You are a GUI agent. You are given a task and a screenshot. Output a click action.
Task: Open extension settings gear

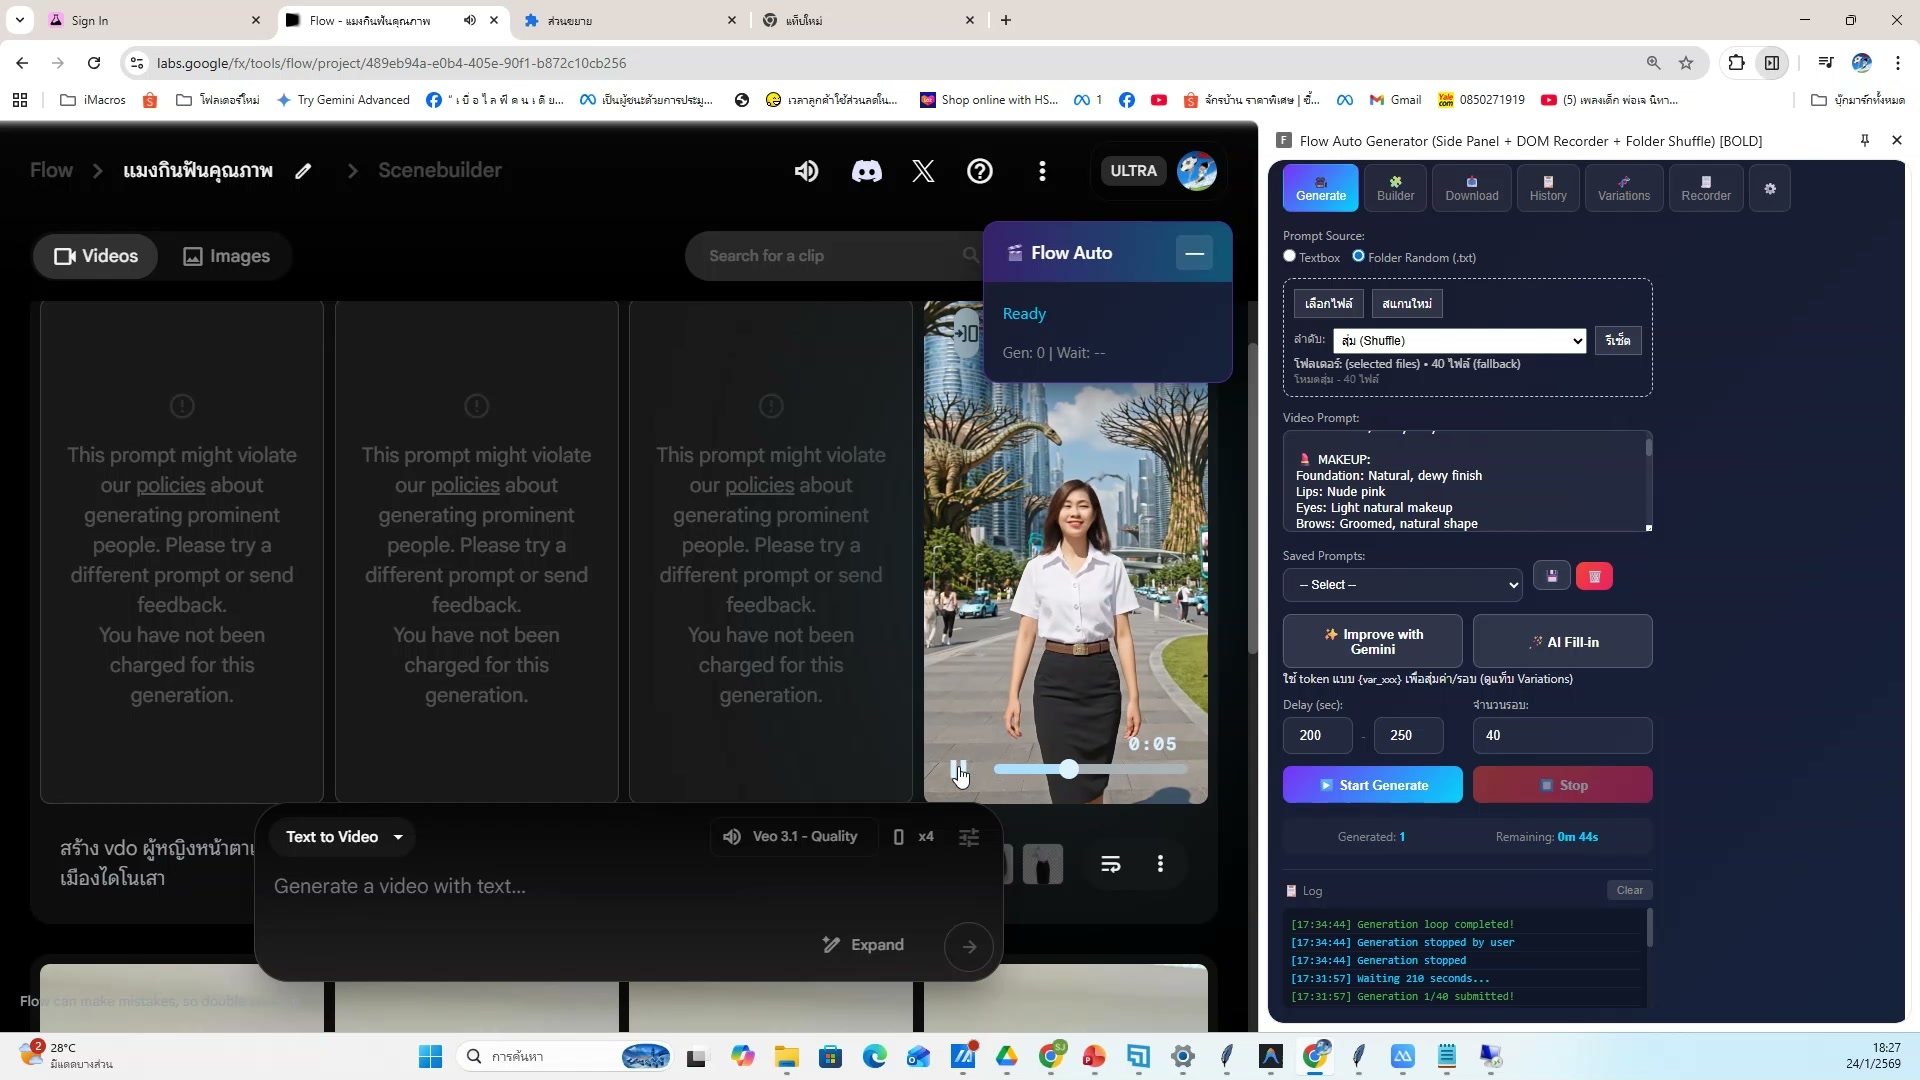click(1770, 188)
